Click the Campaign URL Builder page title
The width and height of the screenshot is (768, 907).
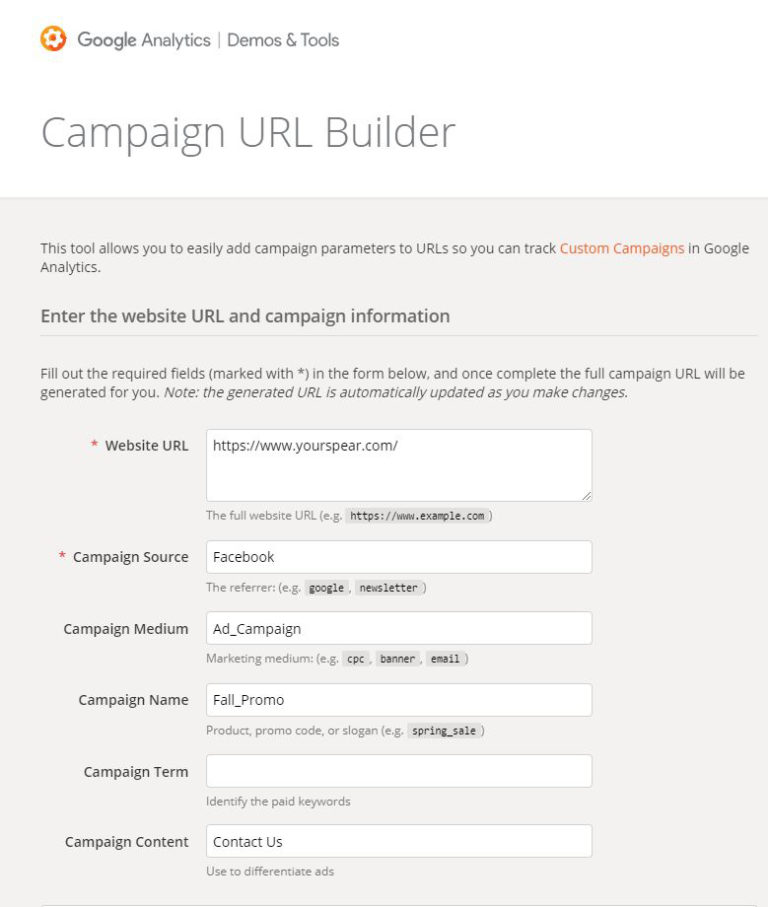pyautogui.click(x=247, y=131)
